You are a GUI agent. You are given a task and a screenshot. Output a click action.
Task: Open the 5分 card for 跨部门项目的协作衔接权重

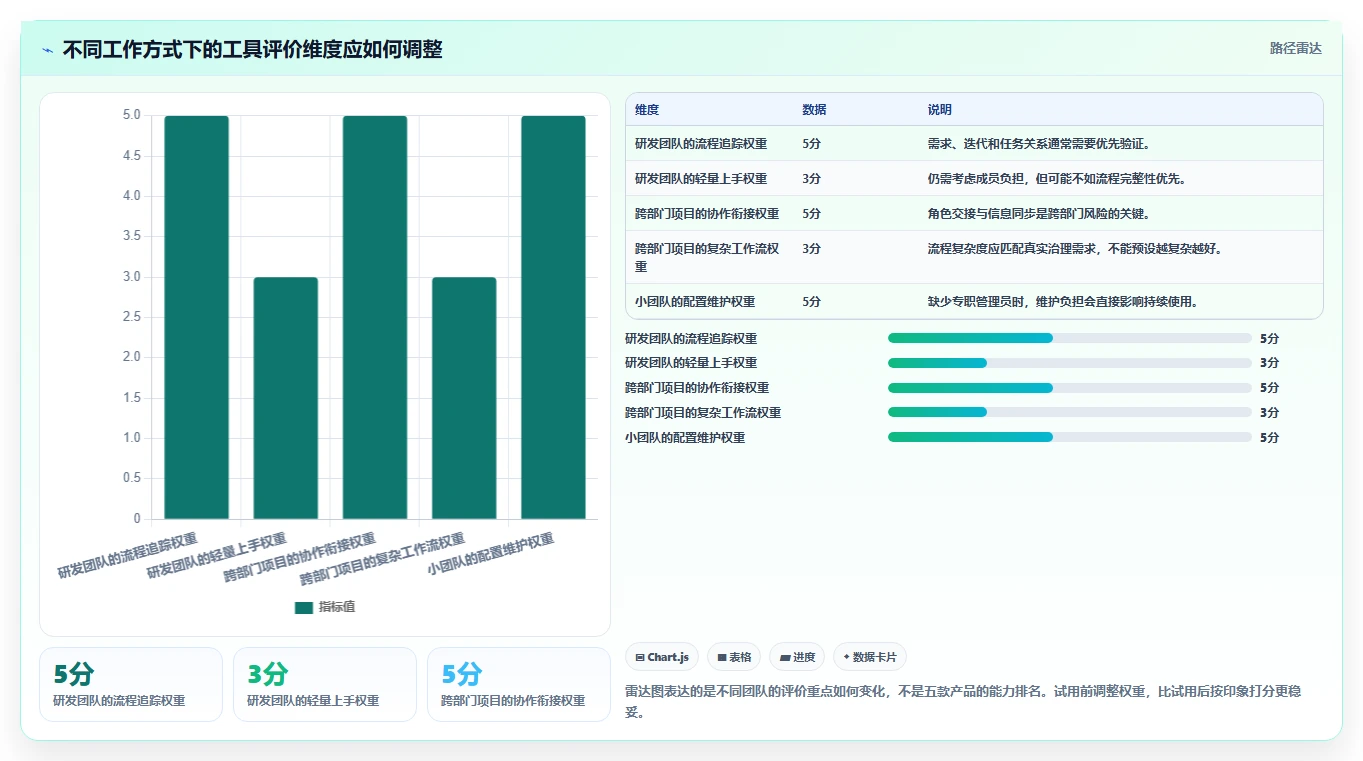(519, 684)
